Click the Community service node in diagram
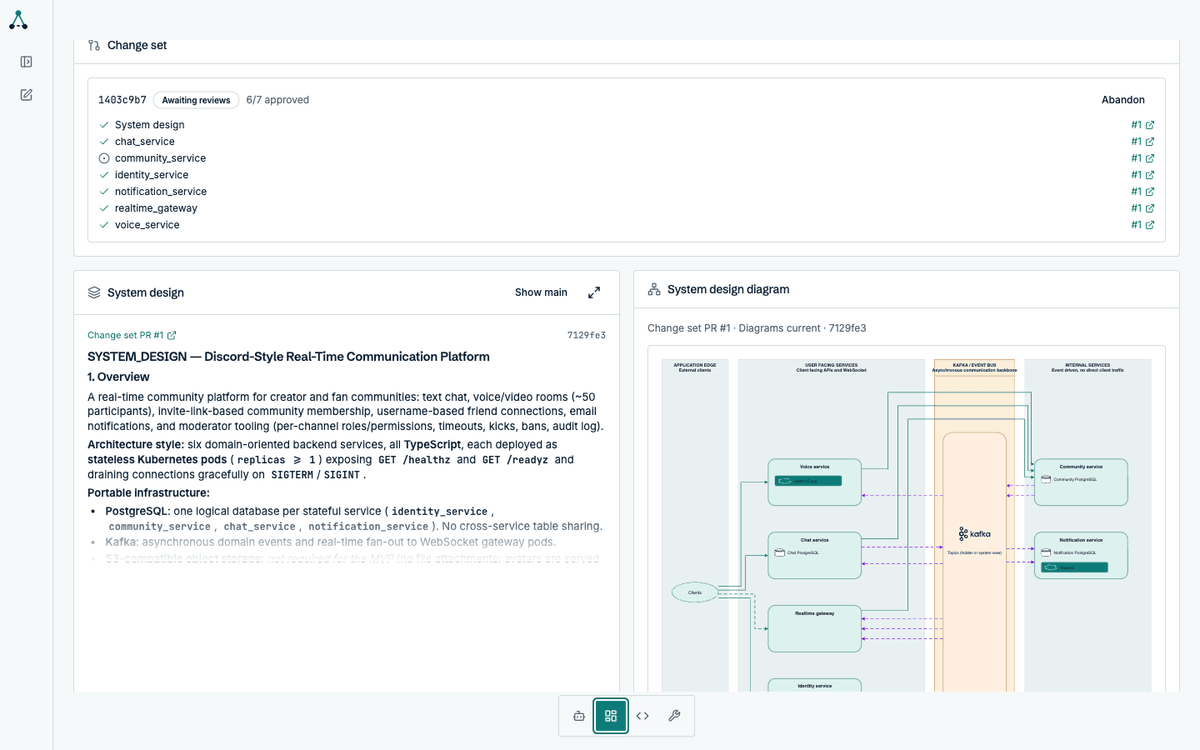Image resolution: width=1200 pixels, height=750 pixels. (1081, 482)
